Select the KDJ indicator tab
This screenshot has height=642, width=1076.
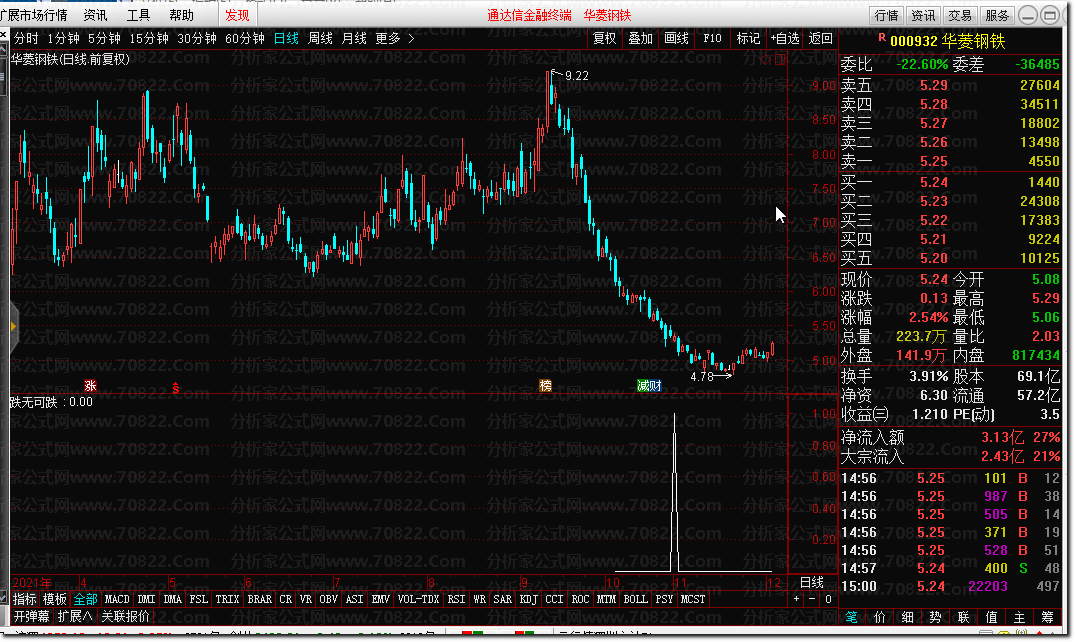[x=528, y=599]
